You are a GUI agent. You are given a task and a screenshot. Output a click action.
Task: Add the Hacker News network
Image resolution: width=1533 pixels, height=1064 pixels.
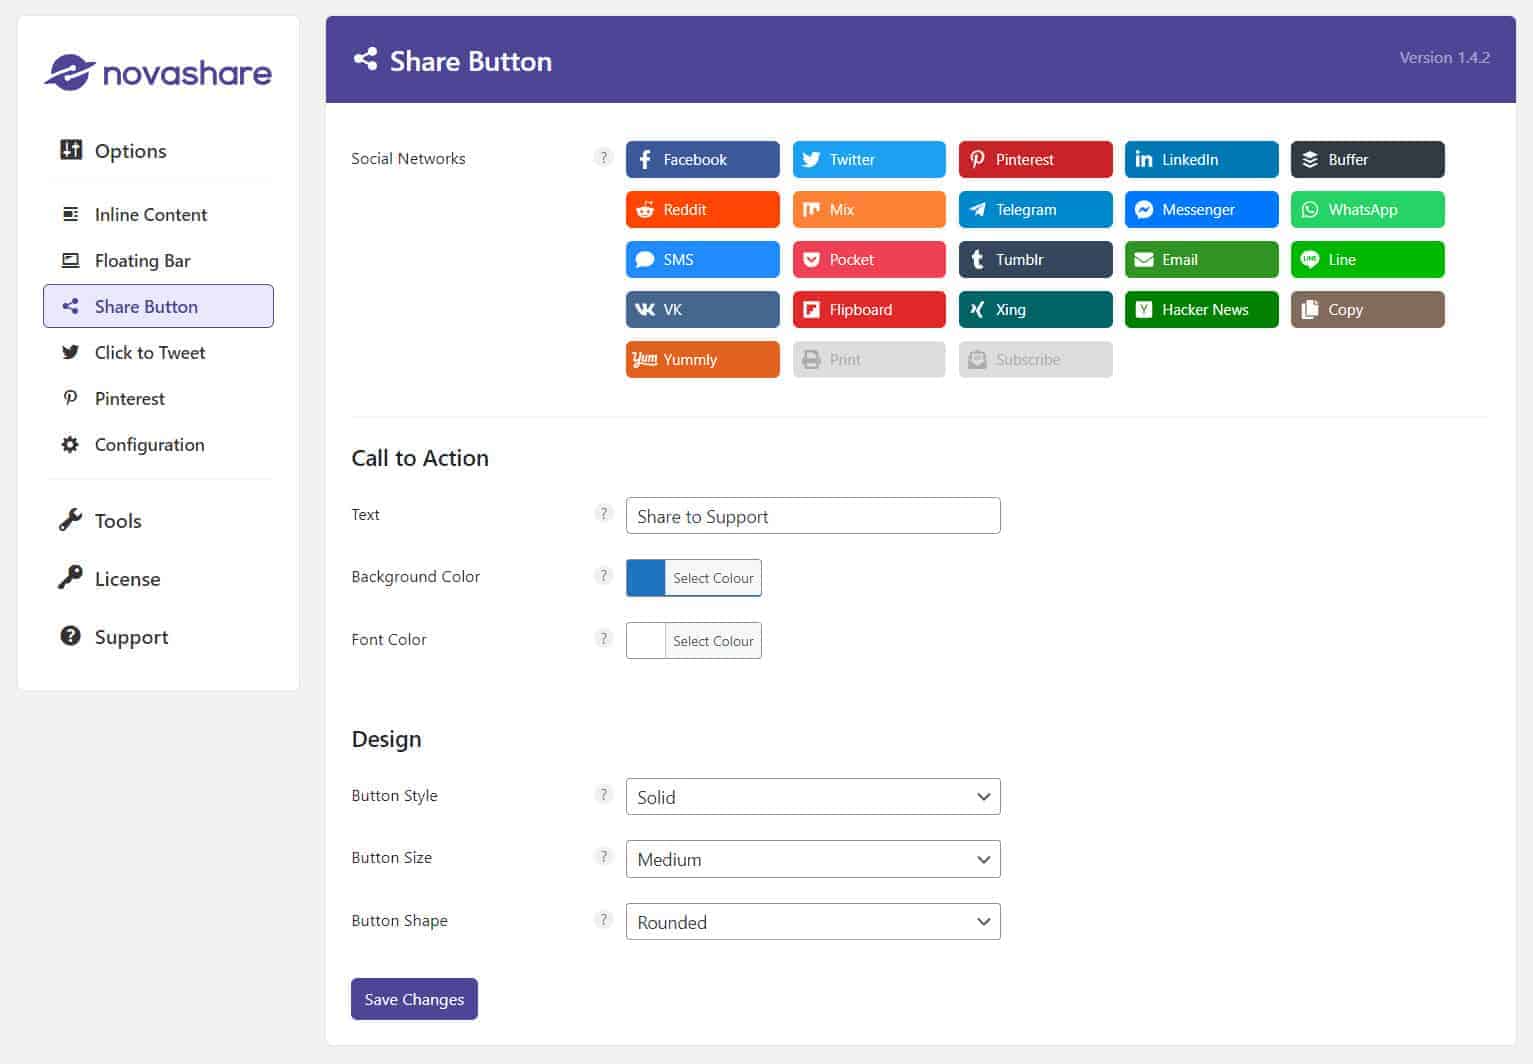(x=1200, y=309)
